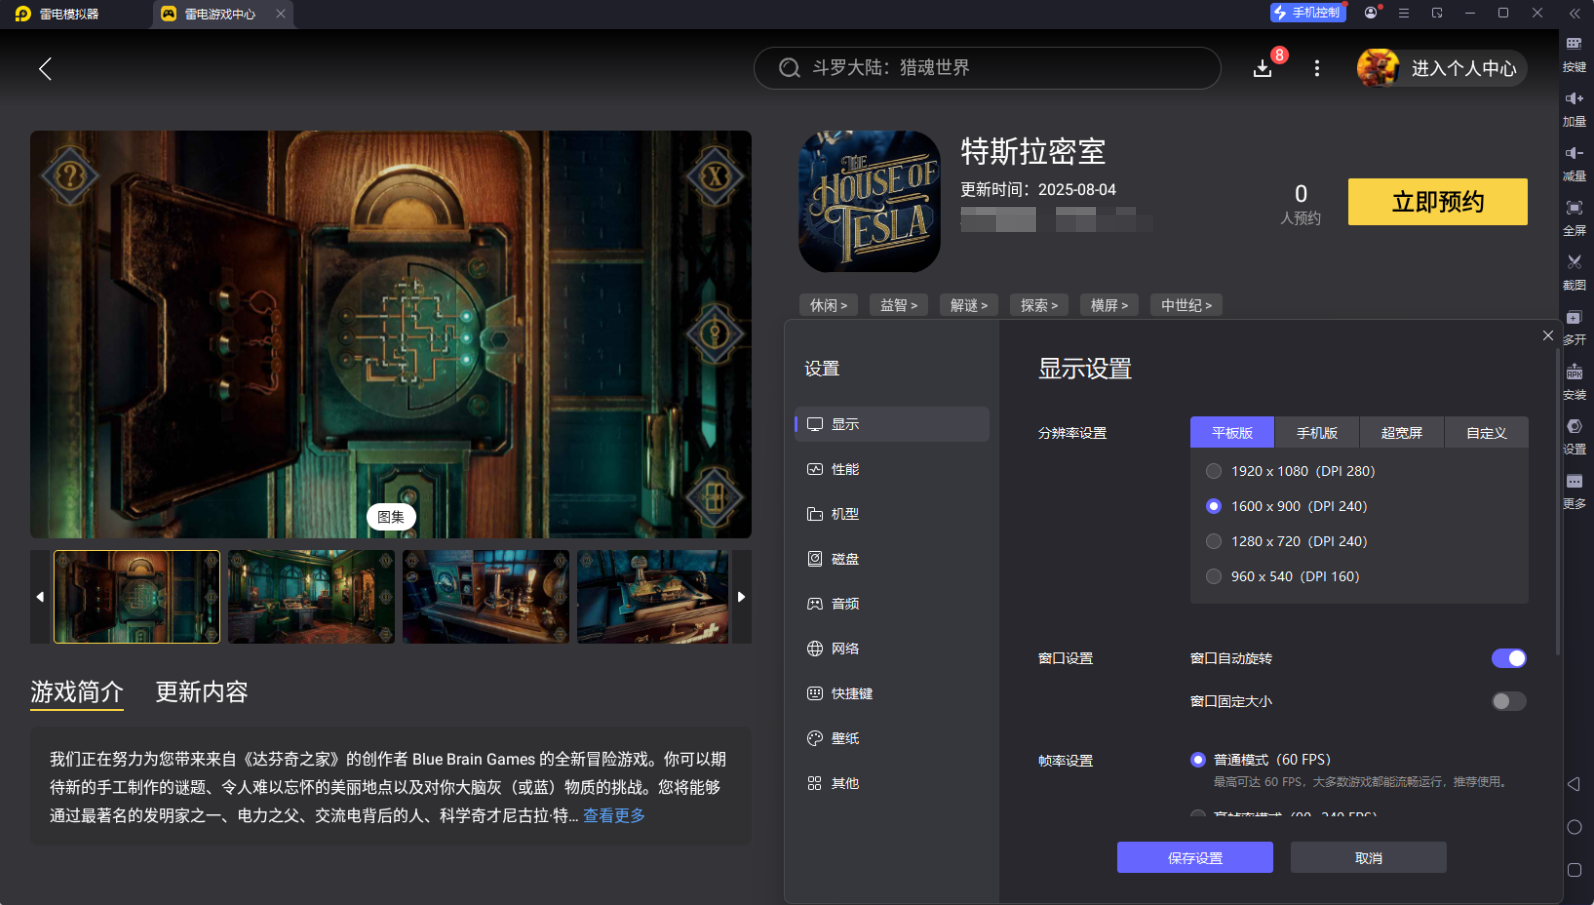This screenshot has width=1594, height=905.
Task: Click the 查看更多 link
Action: [x=614, y=816]
